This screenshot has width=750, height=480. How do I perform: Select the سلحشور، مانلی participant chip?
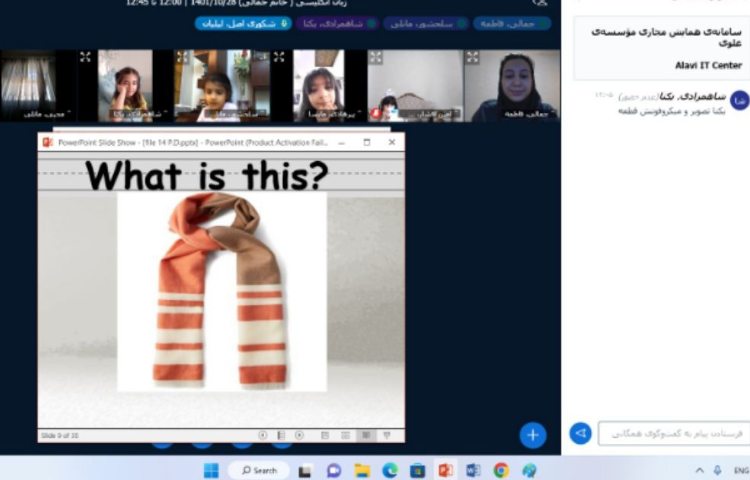pos(426,23)
